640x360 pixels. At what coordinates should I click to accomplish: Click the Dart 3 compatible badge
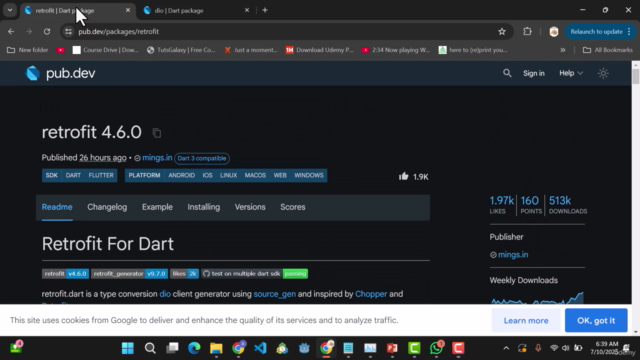coord(202,158)
